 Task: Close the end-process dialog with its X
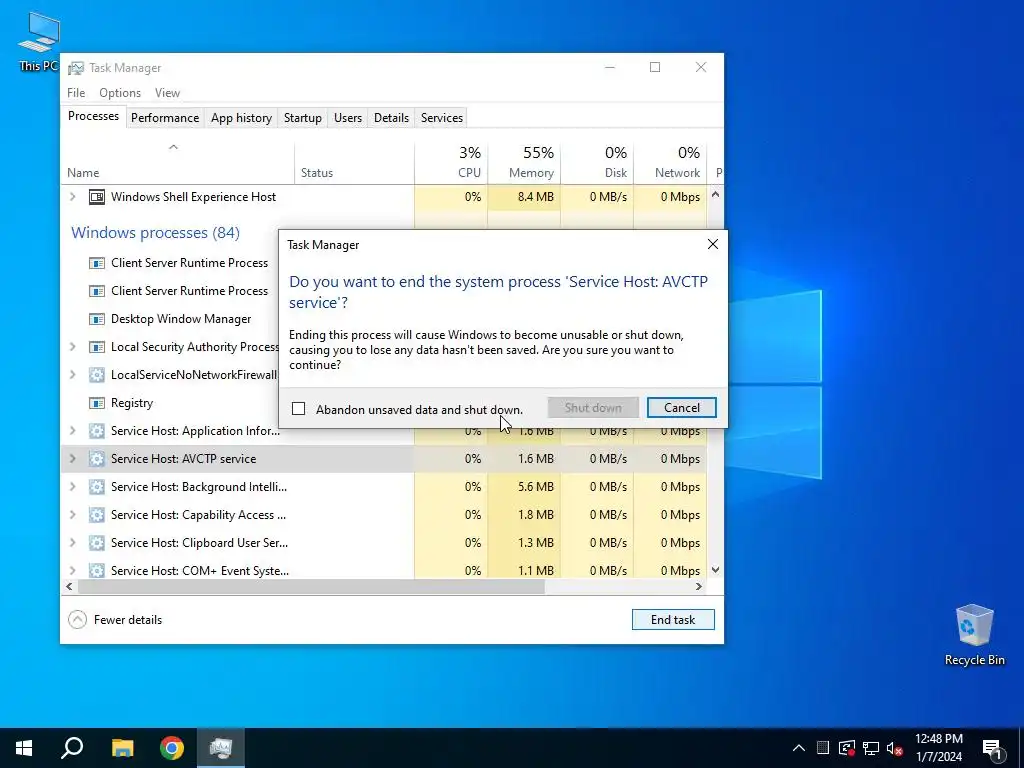click(x=712, y=244)
